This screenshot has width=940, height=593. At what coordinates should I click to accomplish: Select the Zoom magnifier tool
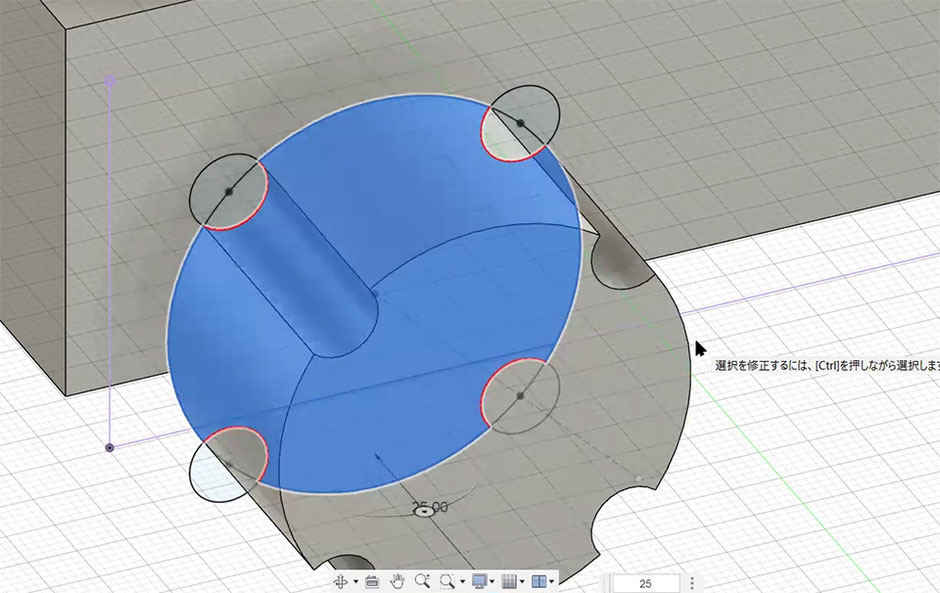422,581
